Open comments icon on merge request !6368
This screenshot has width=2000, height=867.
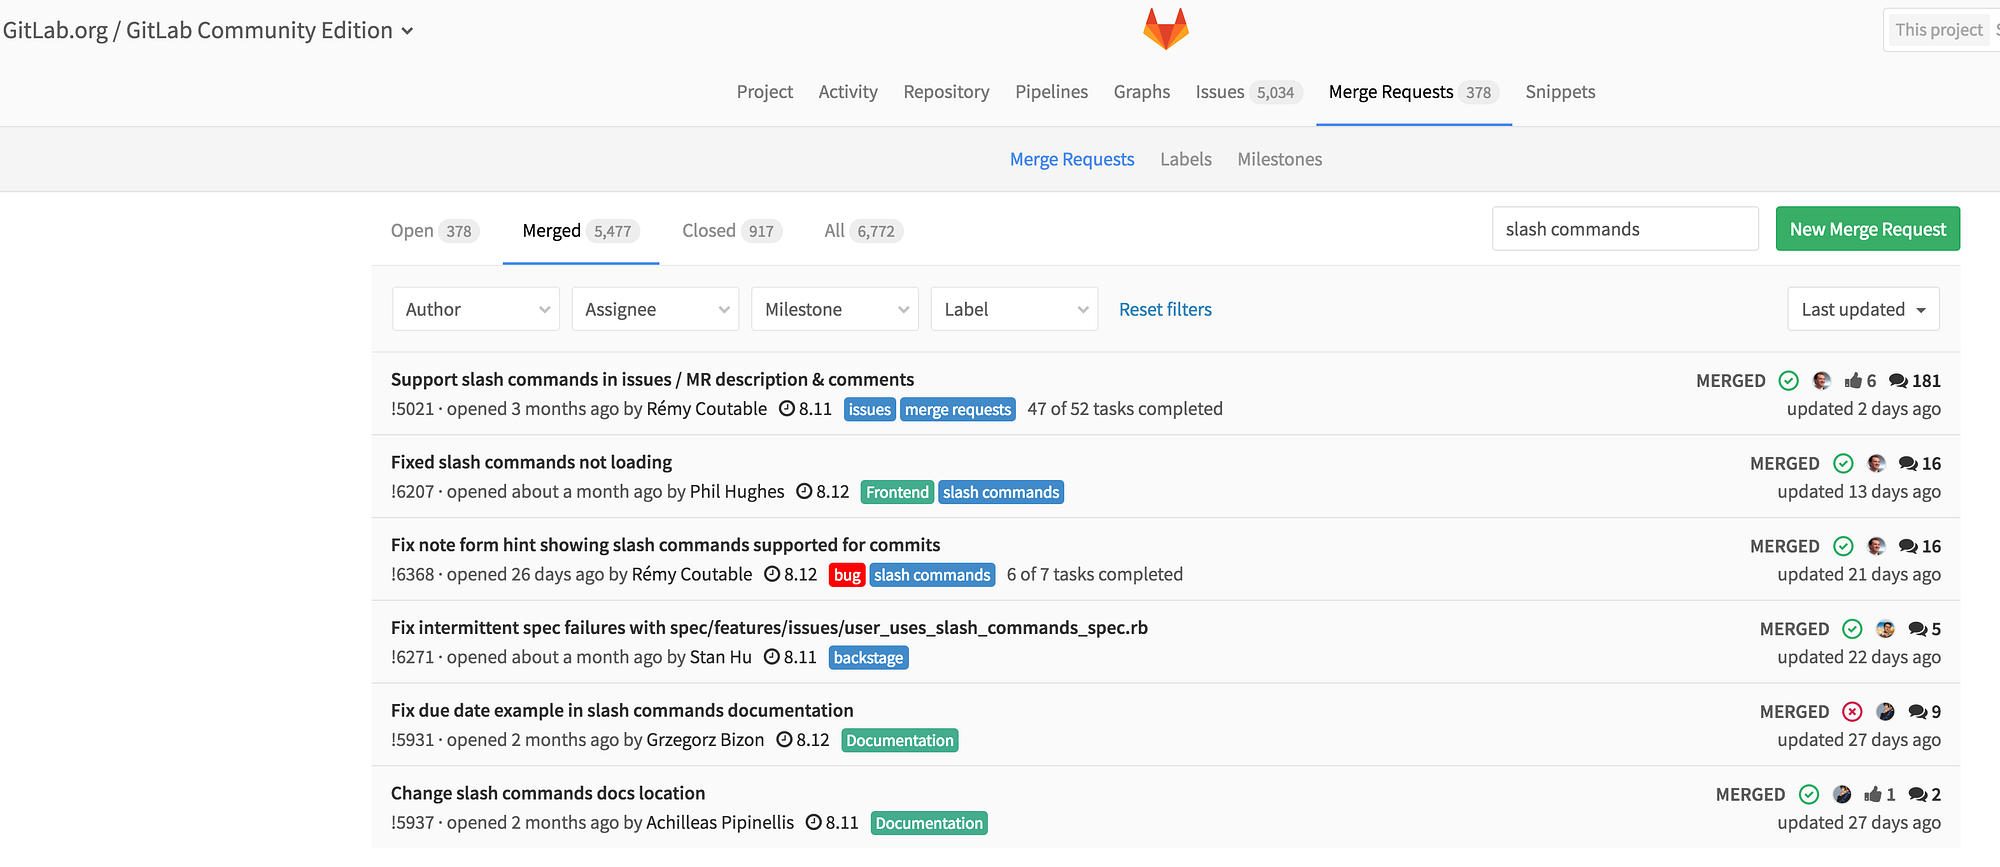coord(1908,547)
